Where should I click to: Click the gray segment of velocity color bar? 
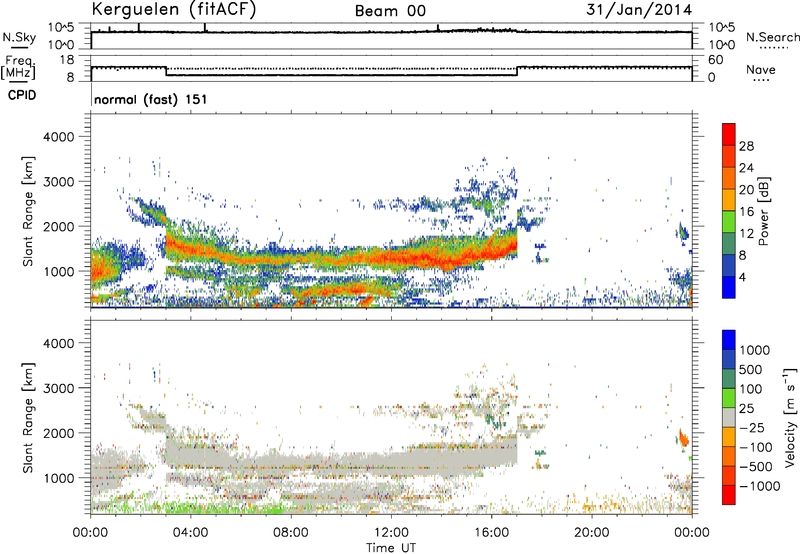tap(729, 417)
